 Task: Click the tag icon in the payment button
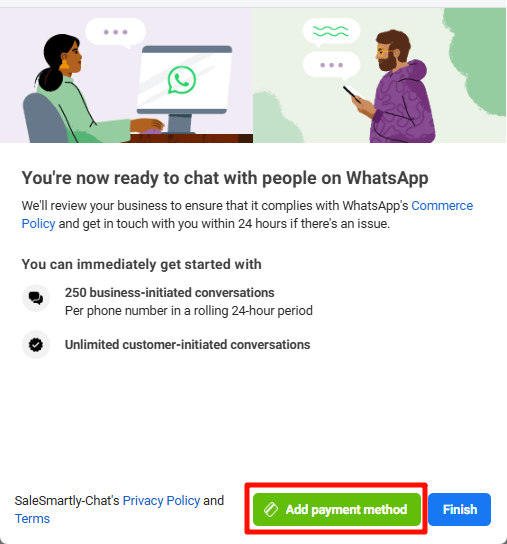coord(271,509)
